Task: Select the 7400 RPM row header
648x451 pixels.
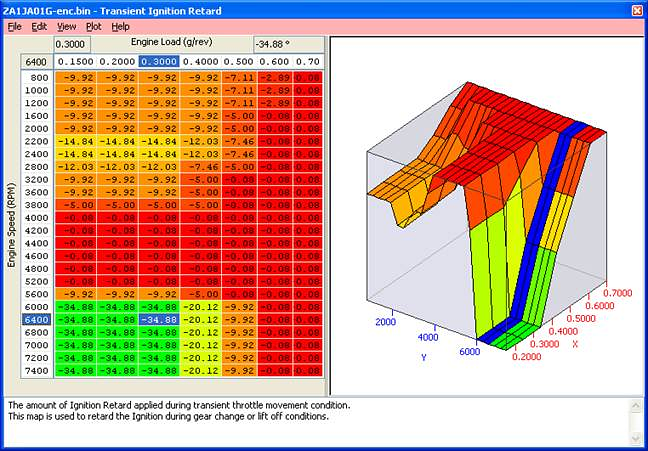Action: [39, 370]
